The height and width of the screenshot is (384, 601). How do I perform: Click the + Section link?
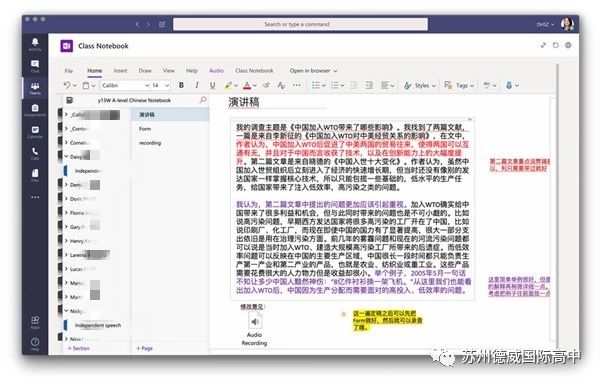[x=79, y=348]
